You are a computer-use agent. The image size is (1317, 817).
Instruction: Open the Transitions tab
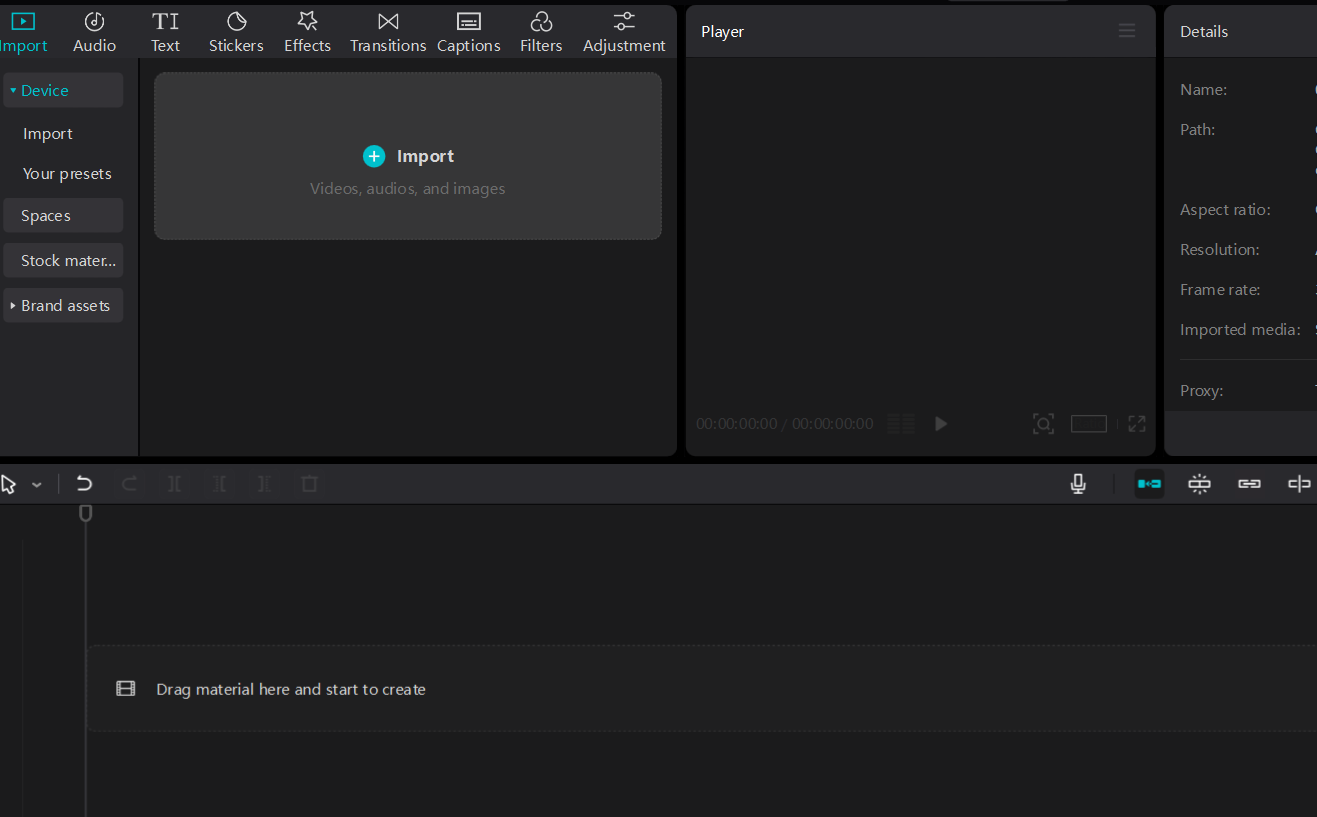[x=388, y=32]
